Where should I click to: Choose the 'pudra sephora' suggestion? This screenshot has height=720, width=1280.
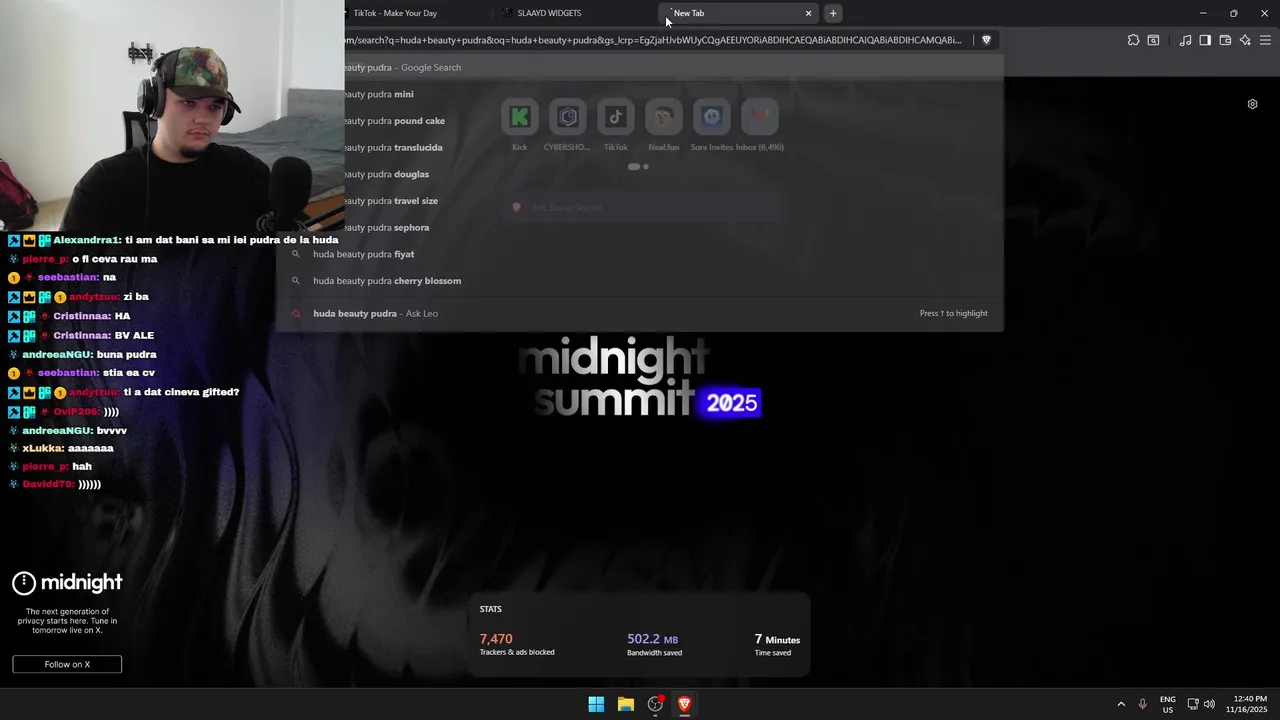pyautogui.click(x=640, y=227)
